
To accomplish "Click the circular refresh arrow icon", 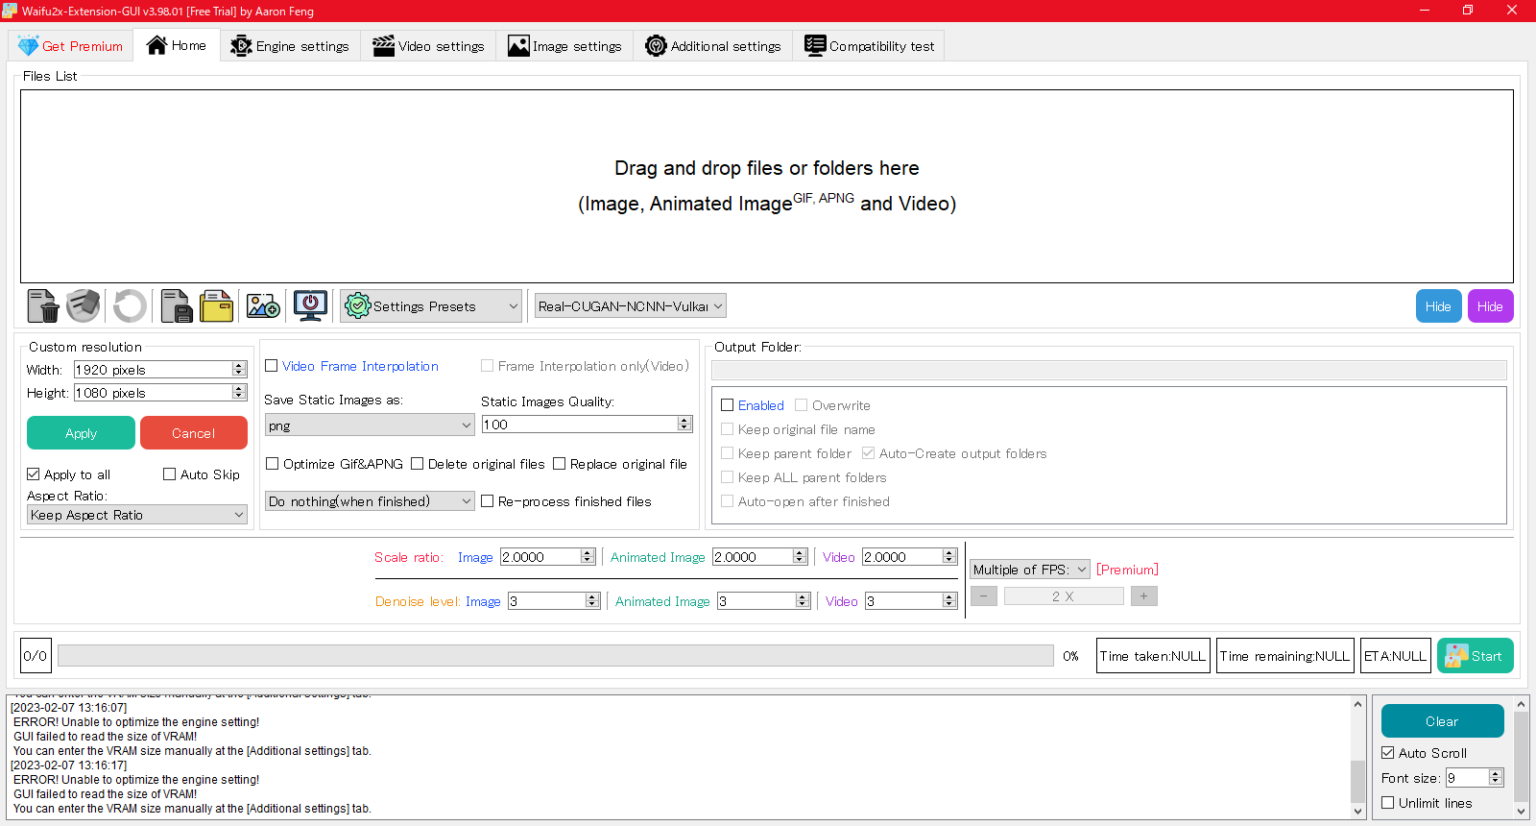I will click(129, 306).
